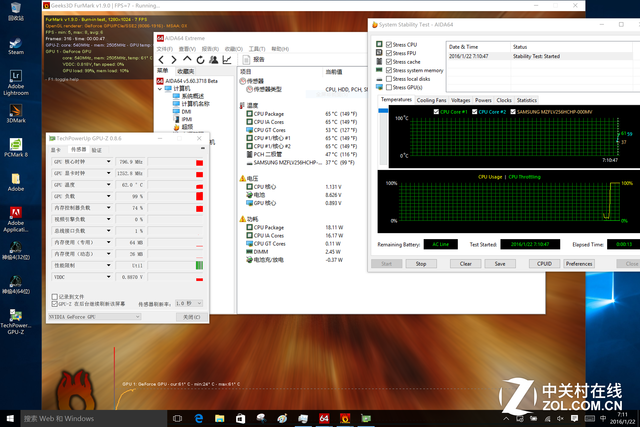Uncheck Stress CPU checkbox
Screen dimensions: 640x427
[x=389, y=44]
